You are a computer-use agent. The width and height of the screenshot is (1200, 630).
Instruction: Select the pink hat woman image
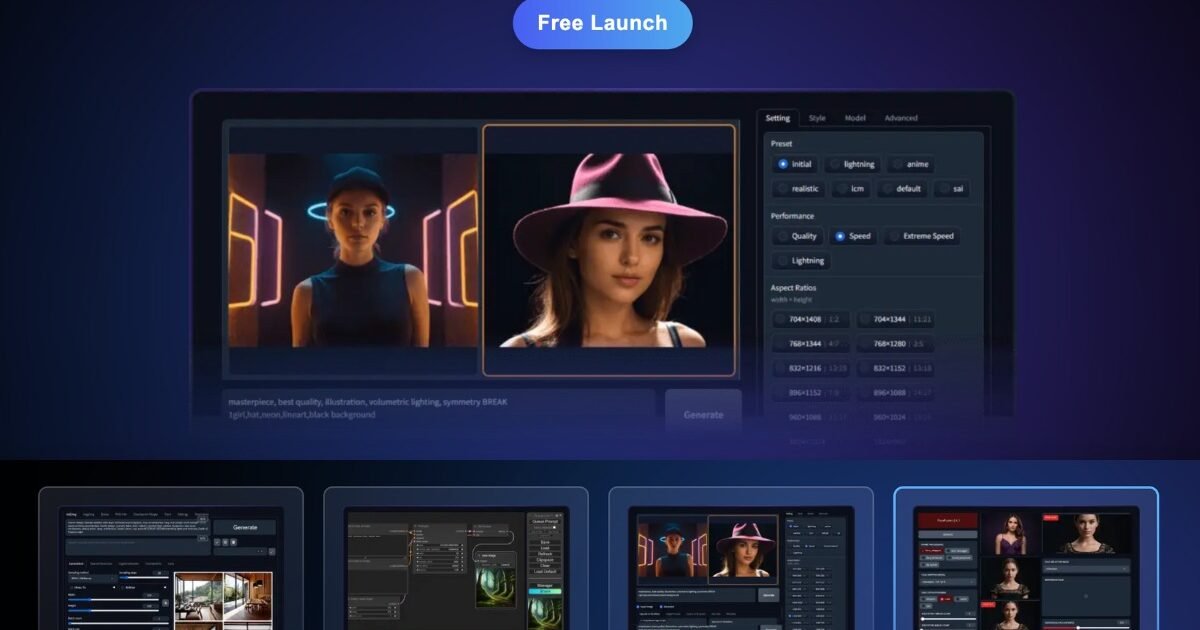(608, 250)
